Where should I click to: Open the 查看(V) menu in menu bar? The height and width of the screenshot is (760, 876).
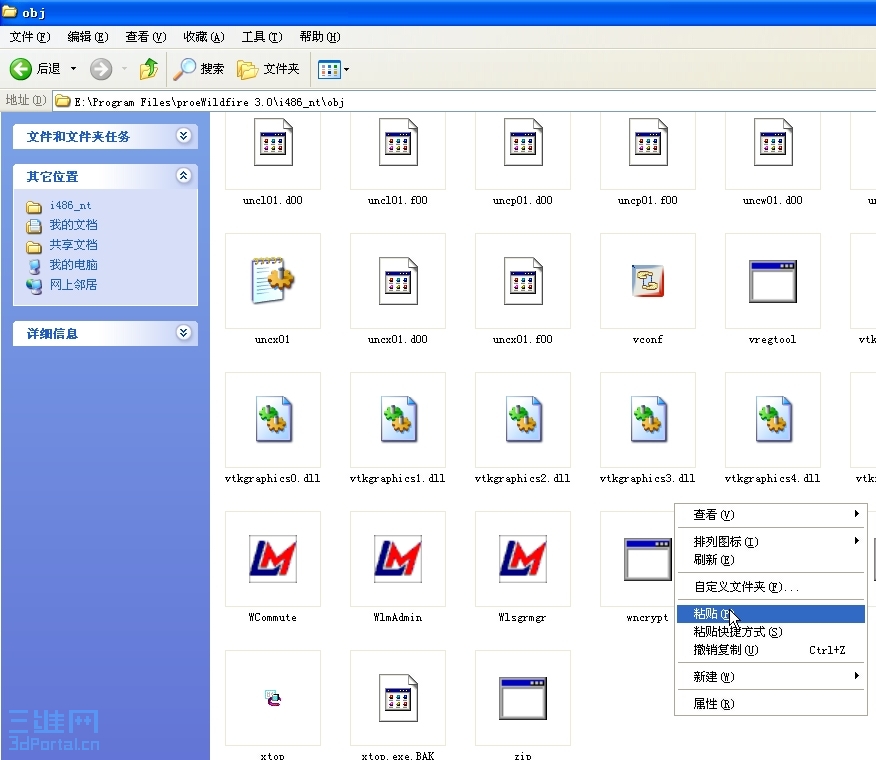146,37
